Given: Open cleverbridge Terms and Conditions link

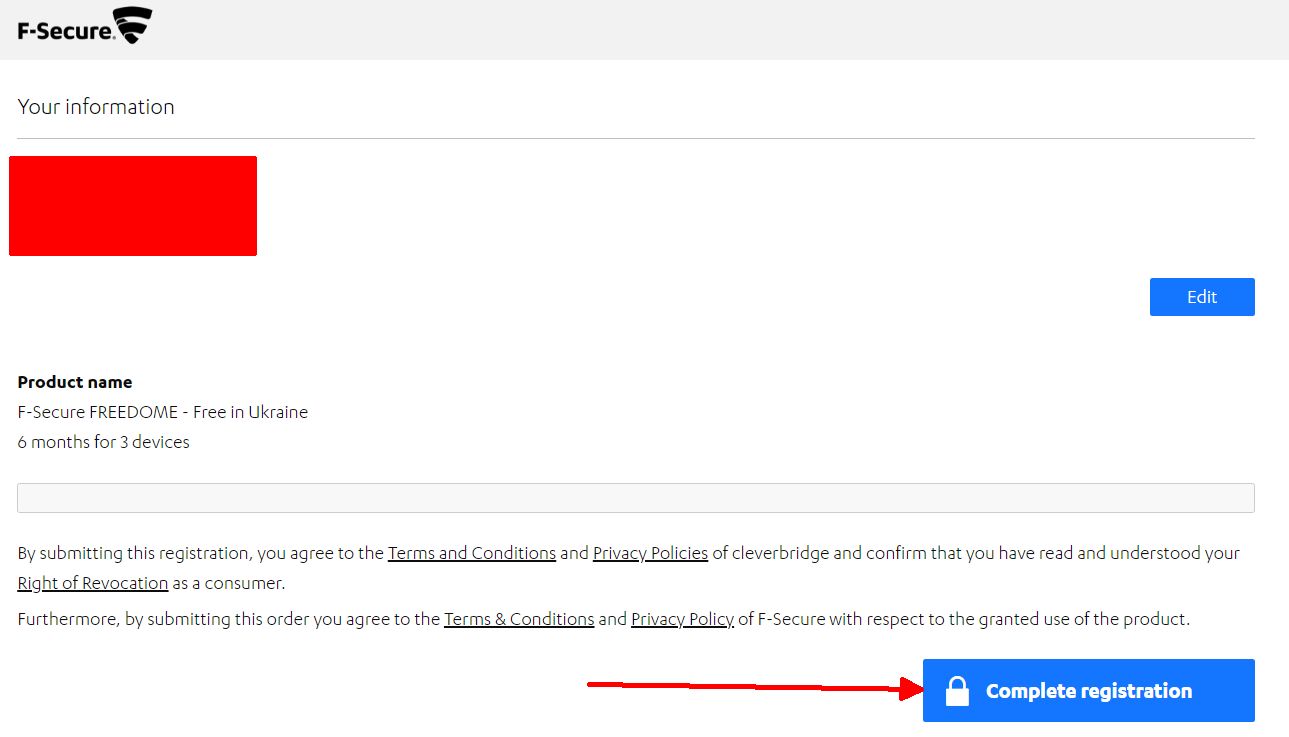Looking at the screenshot, I should click(472, 553).
